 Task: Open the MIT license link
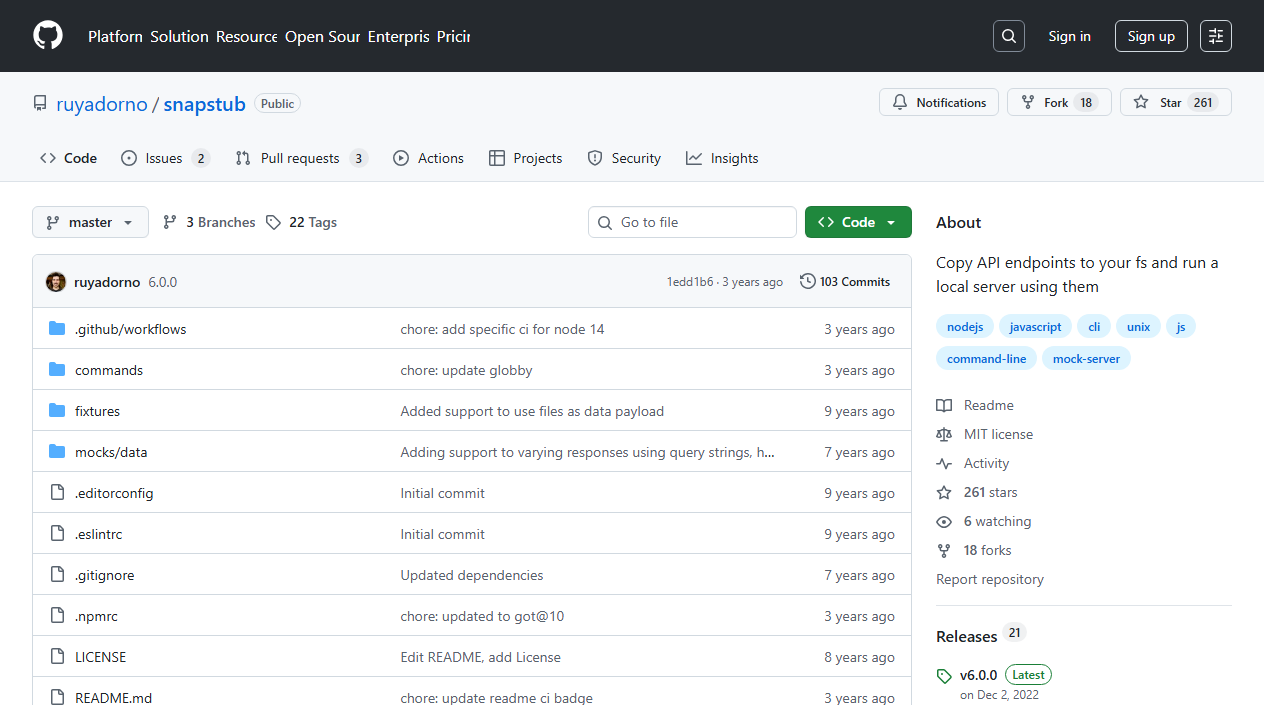point(998,434)
